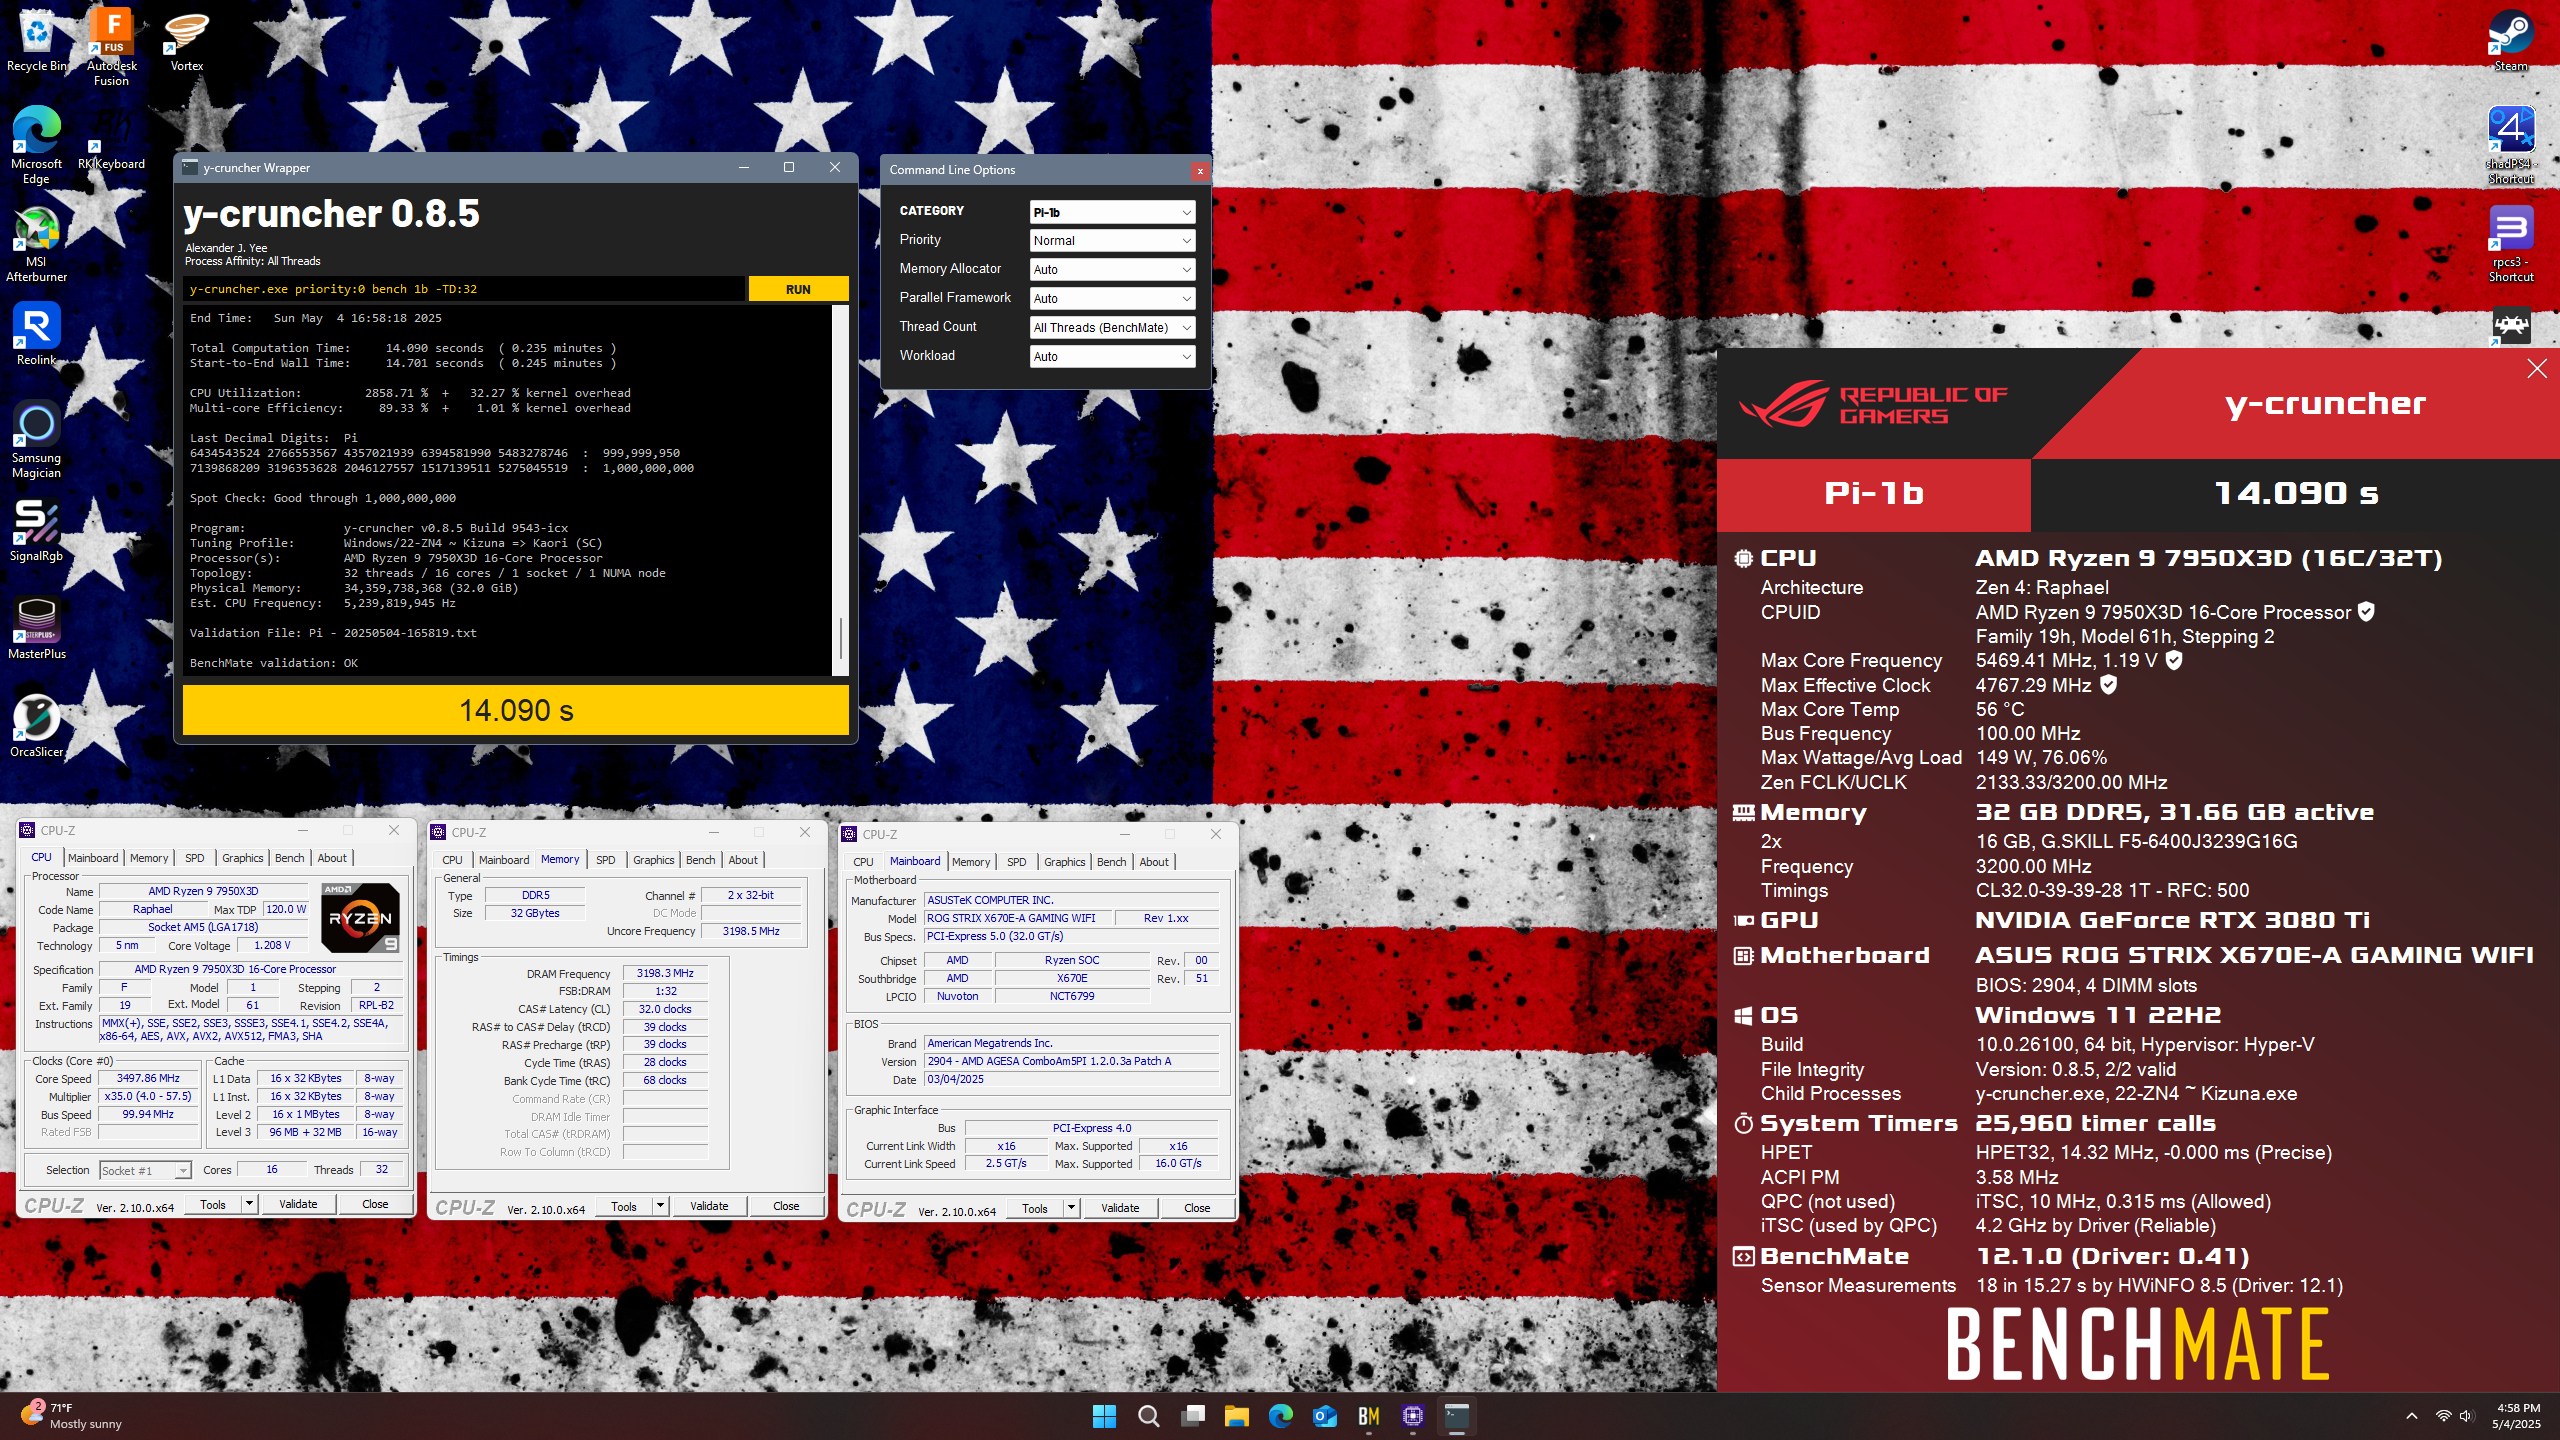Open Tools dropdown arrow in the first CPU-Z window
The height and width of the screenshot is (1440, 2560).
click(249, 1204)
